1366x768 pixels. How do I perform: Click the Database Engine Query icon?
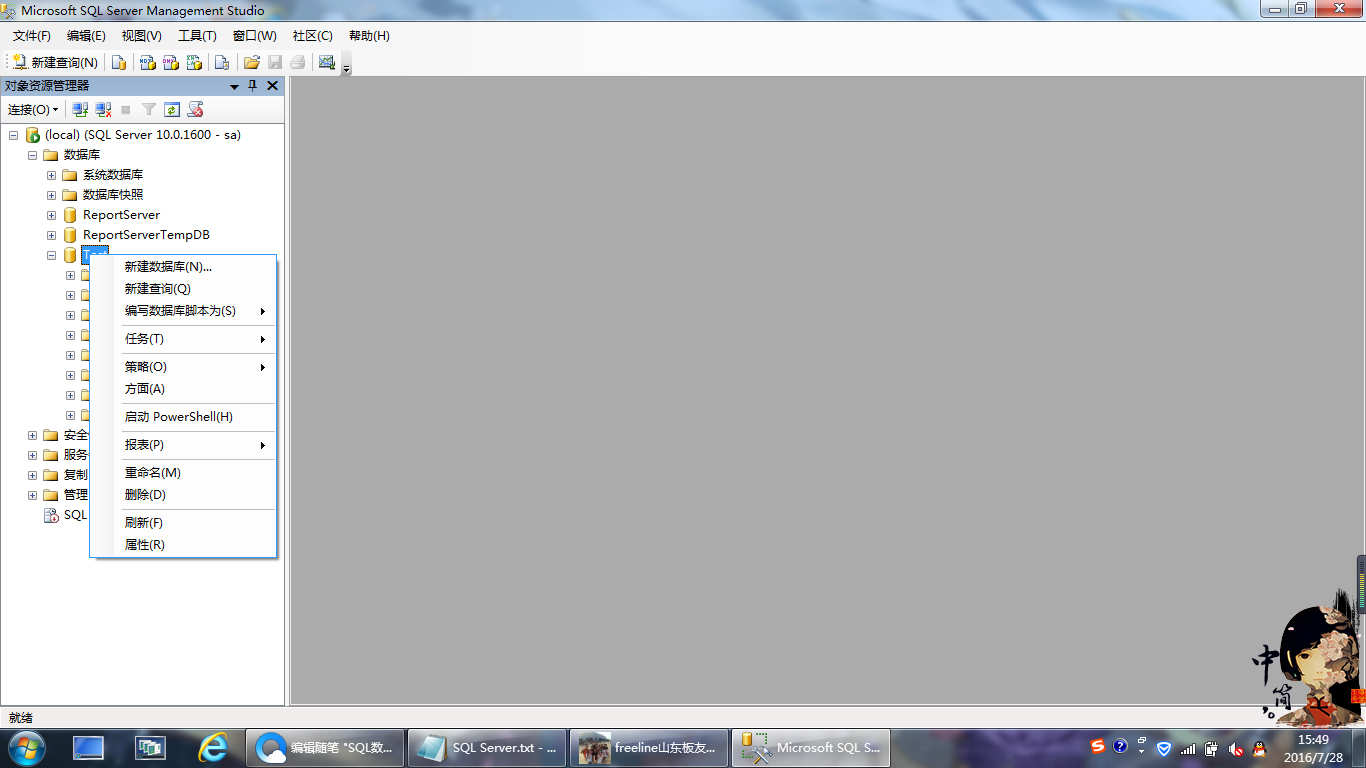[119, 62]
